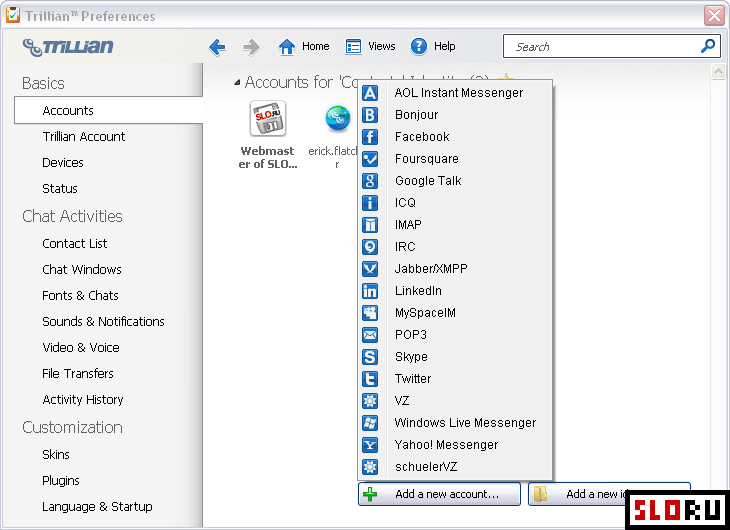
Task: Click the POP3 envelope icon
Action: (x=370, y=335)
